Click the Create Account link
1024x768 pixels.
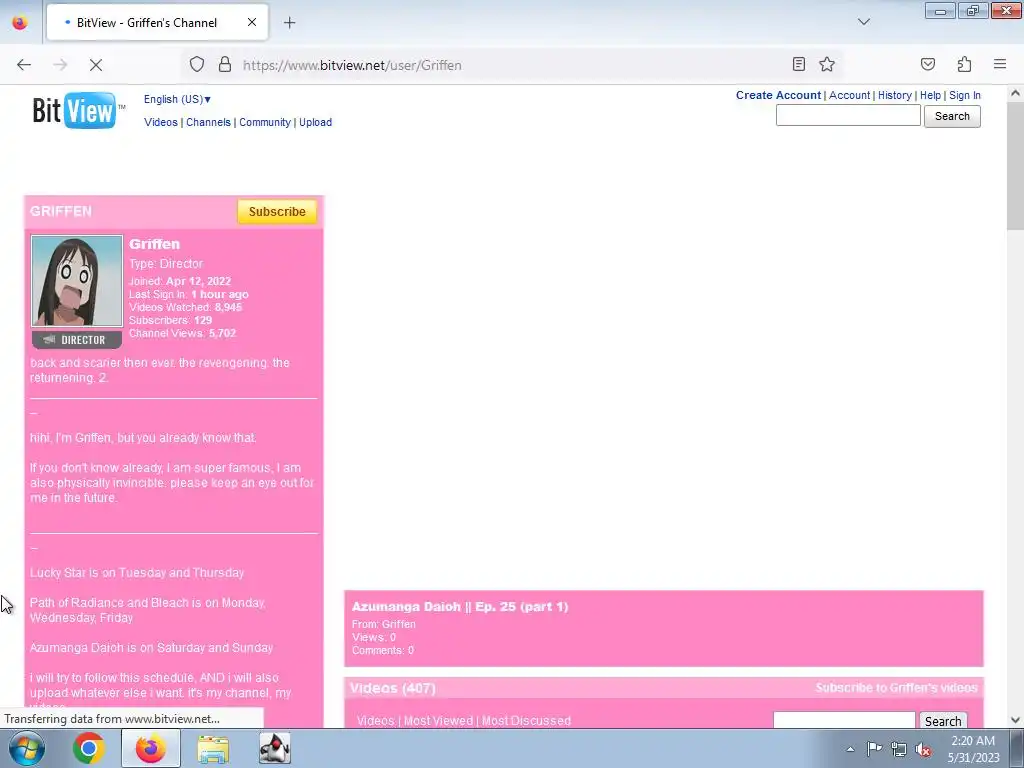click(778, 95)
